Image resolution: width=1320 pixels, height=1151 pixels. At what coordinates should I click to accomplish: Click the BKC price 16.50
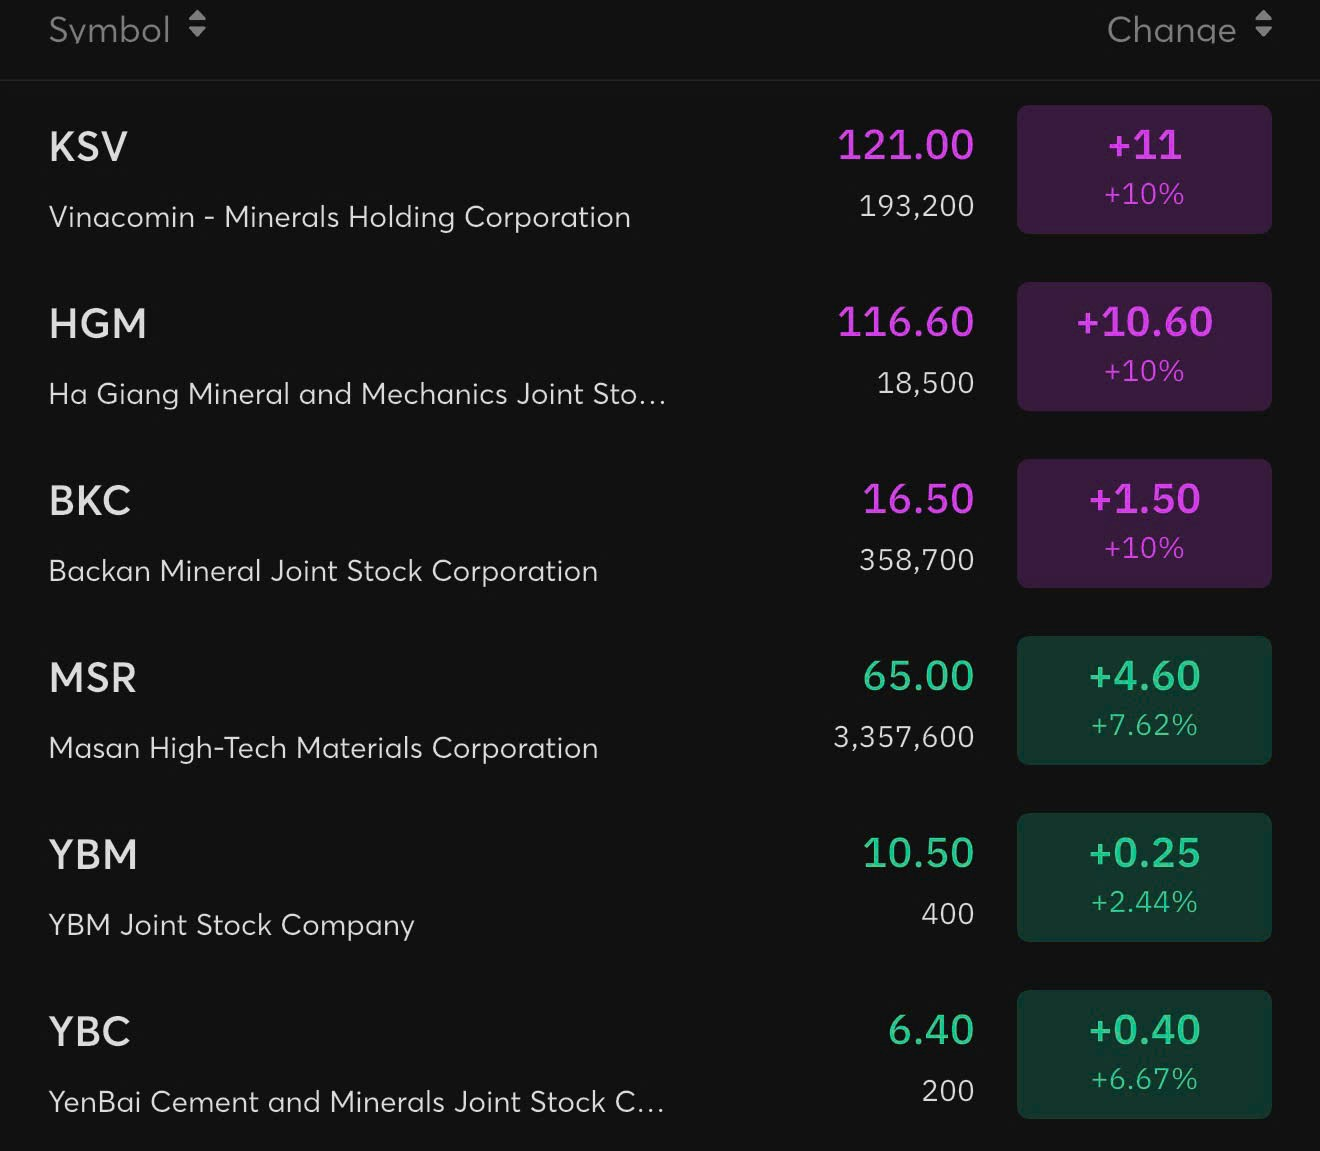click(x=918, y=499)
